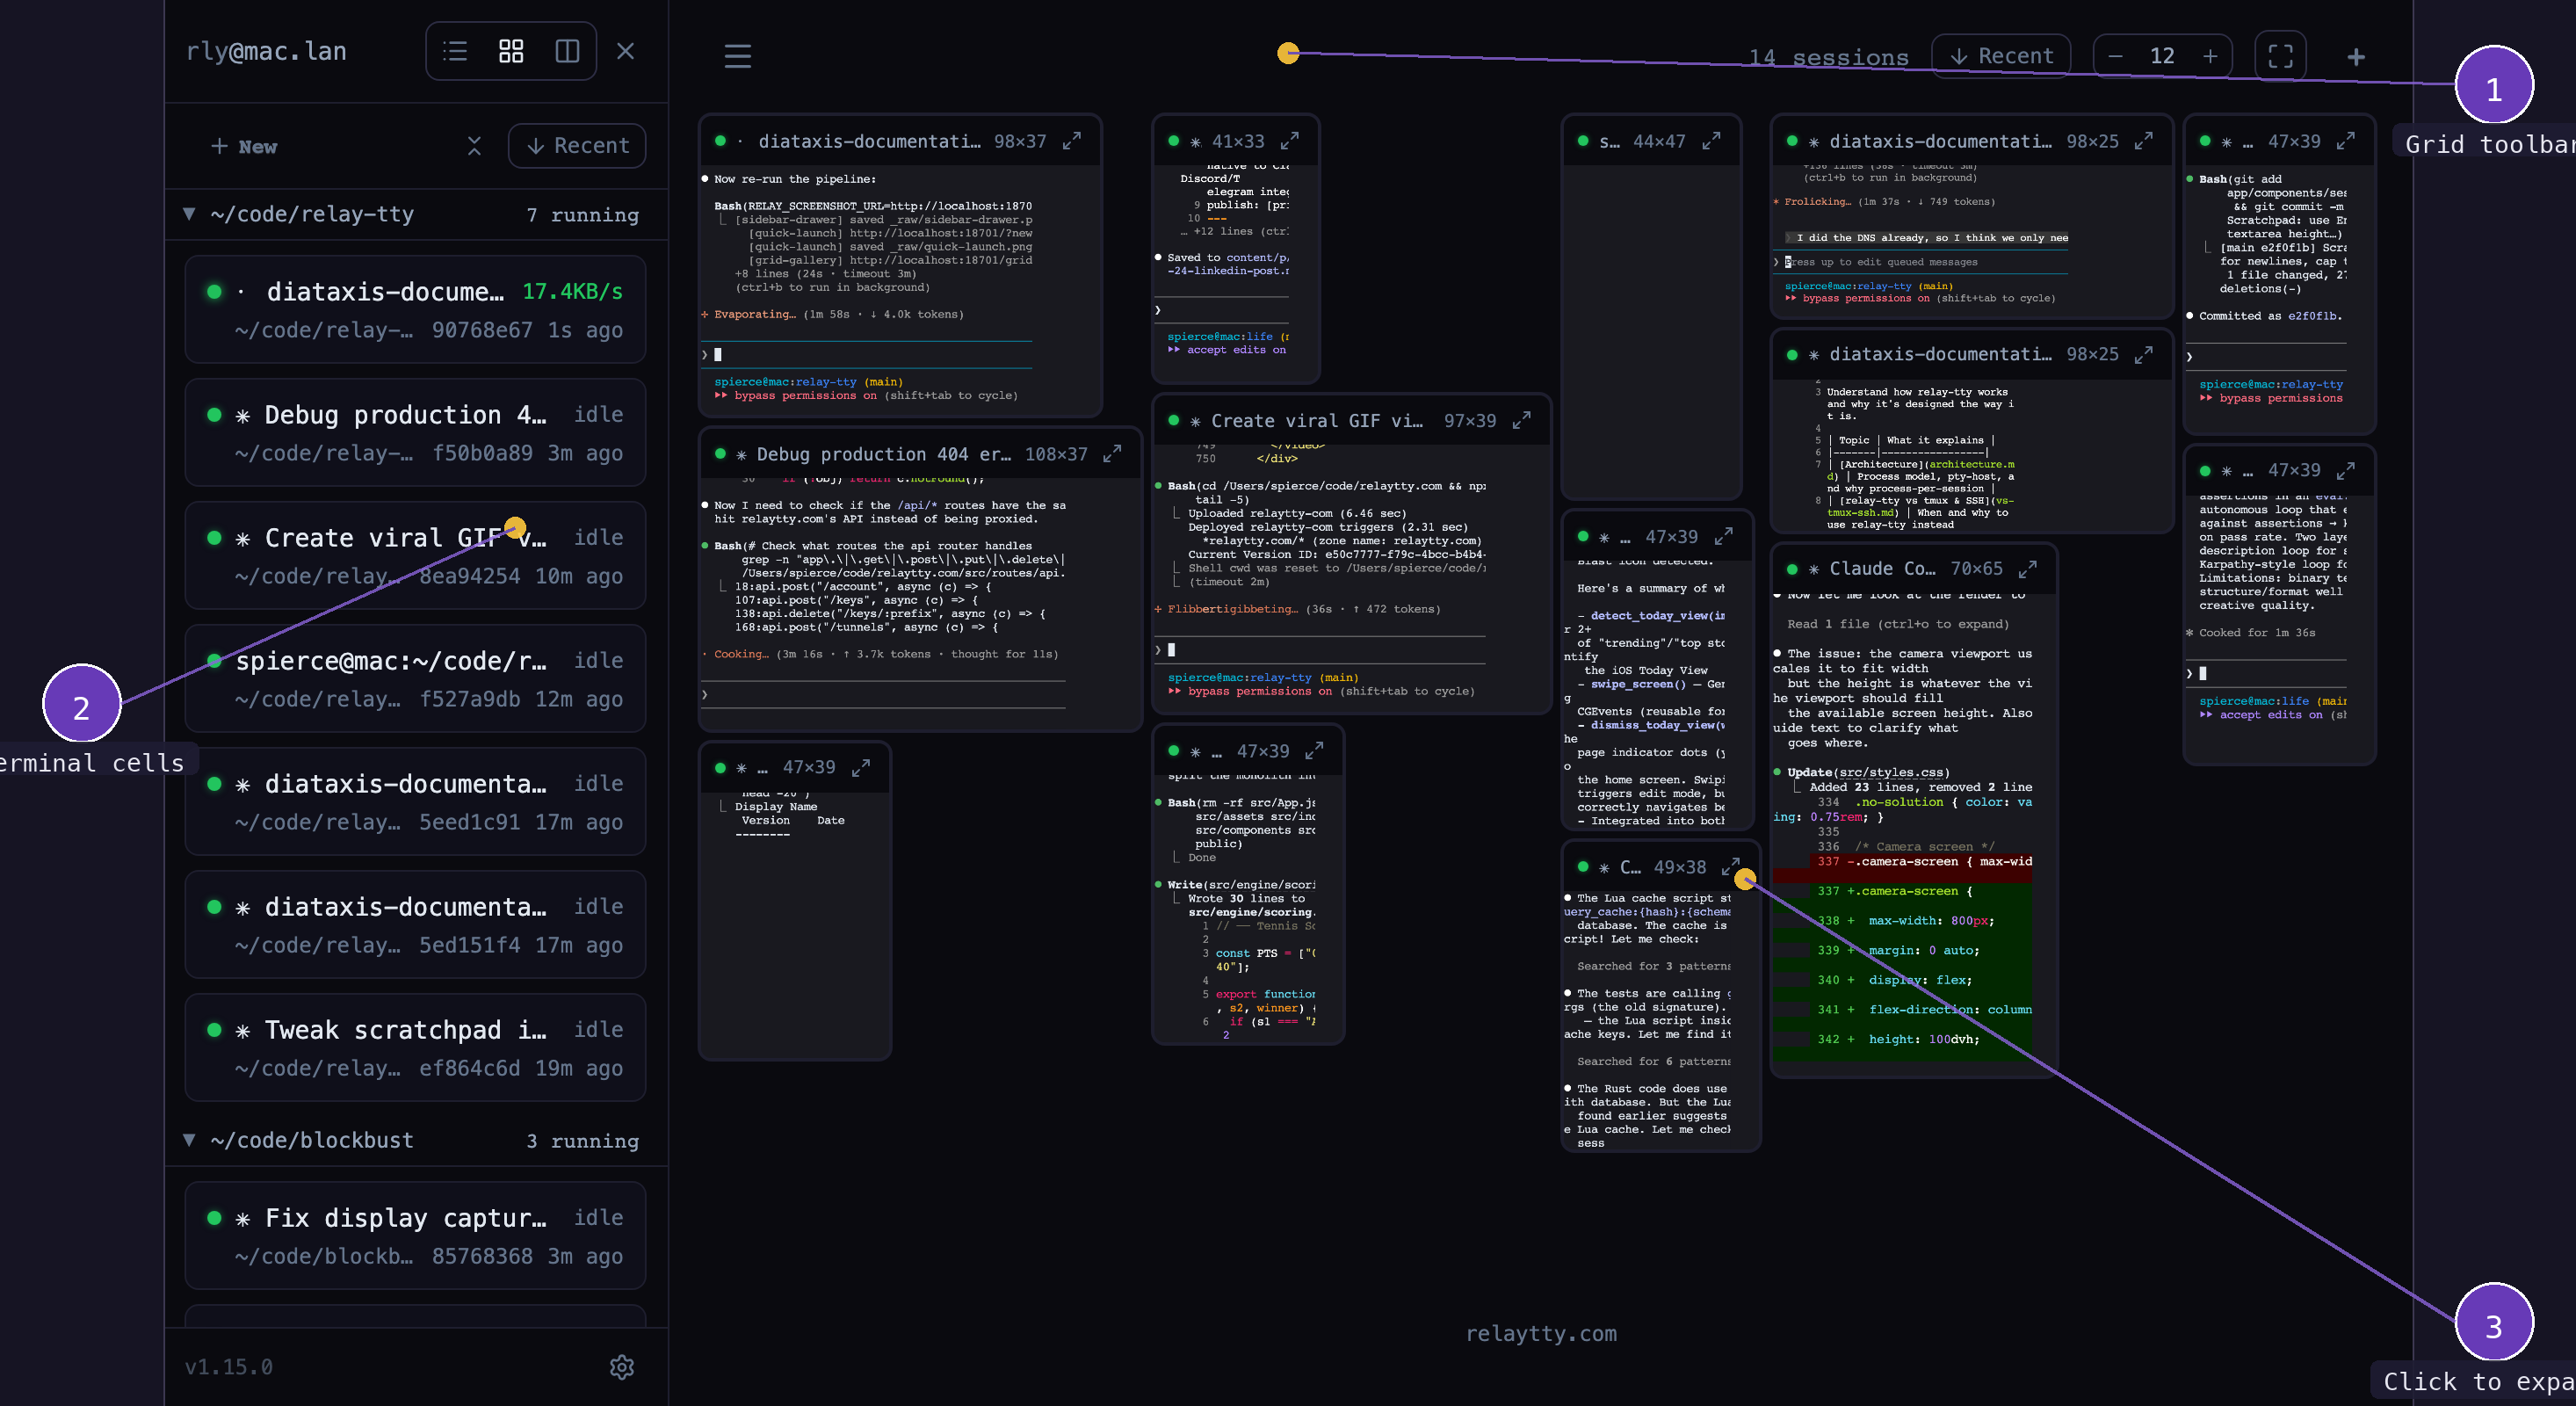Select diataxis-documenta… session 5ed151f4
The image size is (2576, 1406).
pyautogui.click(x=415, y=925)
